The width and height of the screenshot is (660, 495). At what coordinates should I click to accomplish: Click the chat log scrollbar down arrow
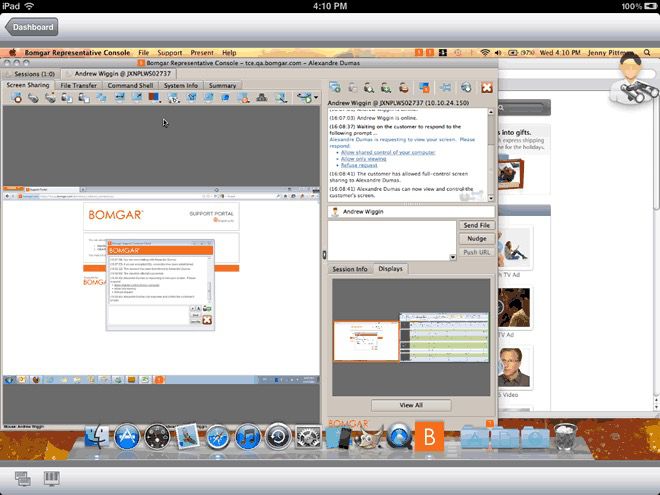[x=491, y=198]
